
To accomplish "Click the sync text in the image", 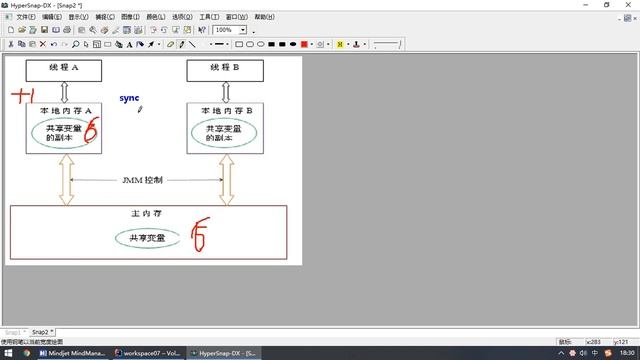I will coord(129,98).
